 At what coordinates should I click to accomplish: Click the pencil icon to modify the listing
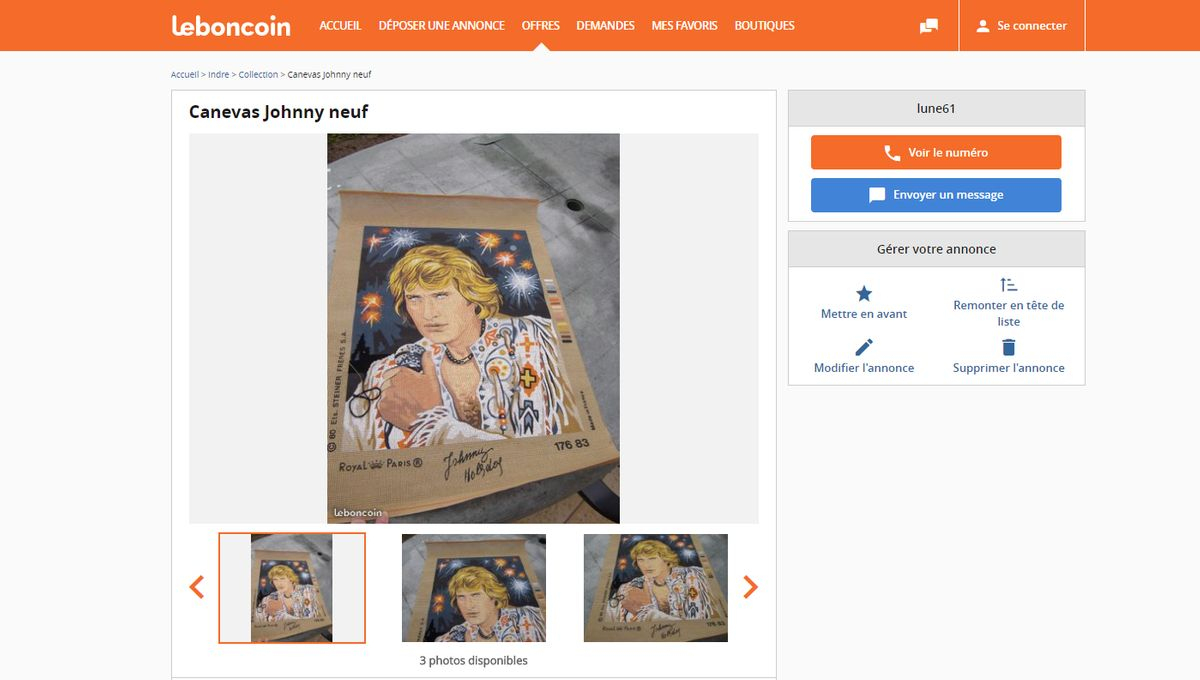coord(864,347)
